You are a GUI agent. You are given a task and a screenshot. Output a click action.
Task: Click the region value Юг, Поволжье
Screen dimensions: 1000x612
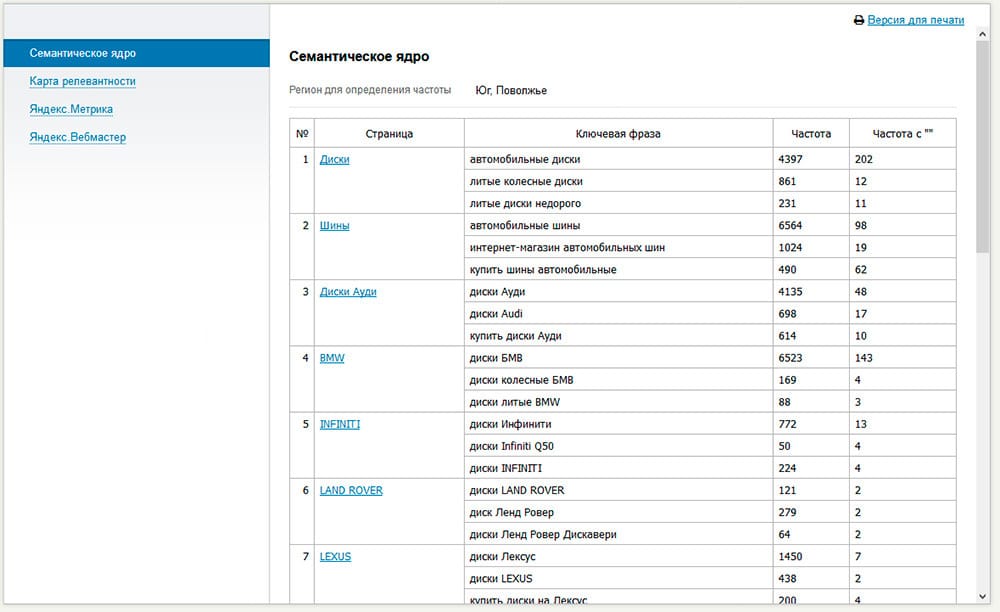(x=511, y=91)
